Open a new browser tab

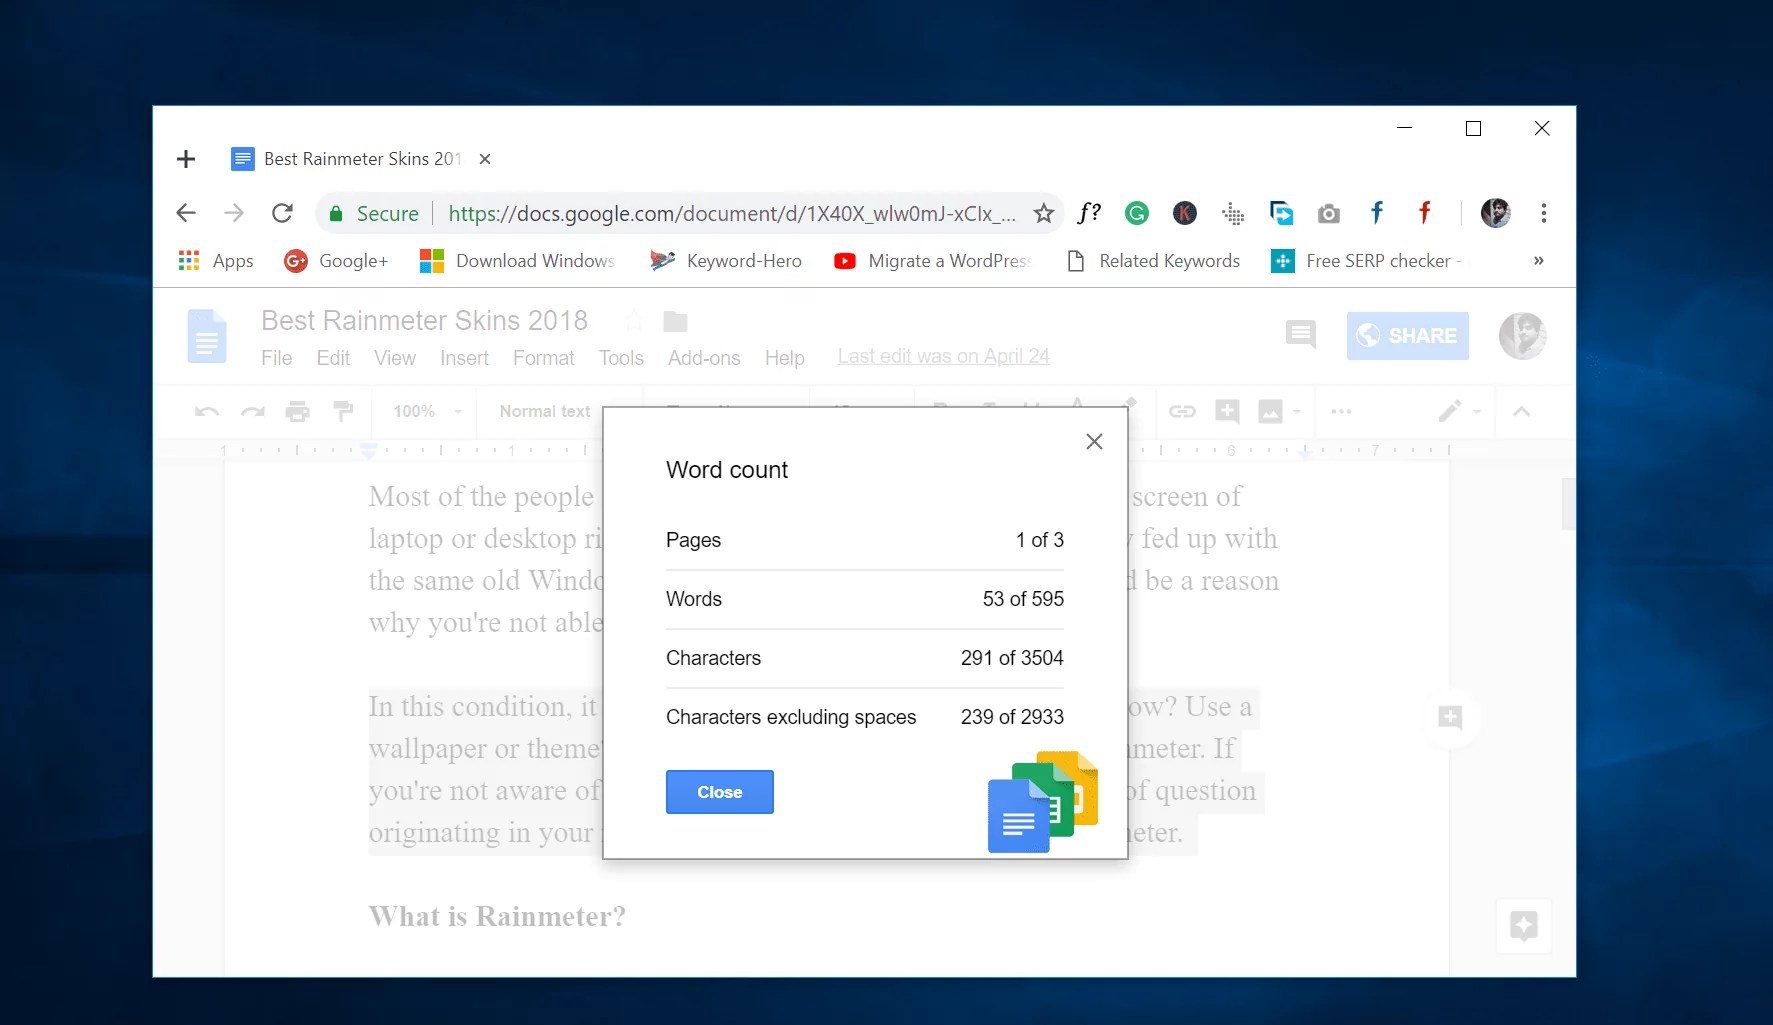point(186,159)
